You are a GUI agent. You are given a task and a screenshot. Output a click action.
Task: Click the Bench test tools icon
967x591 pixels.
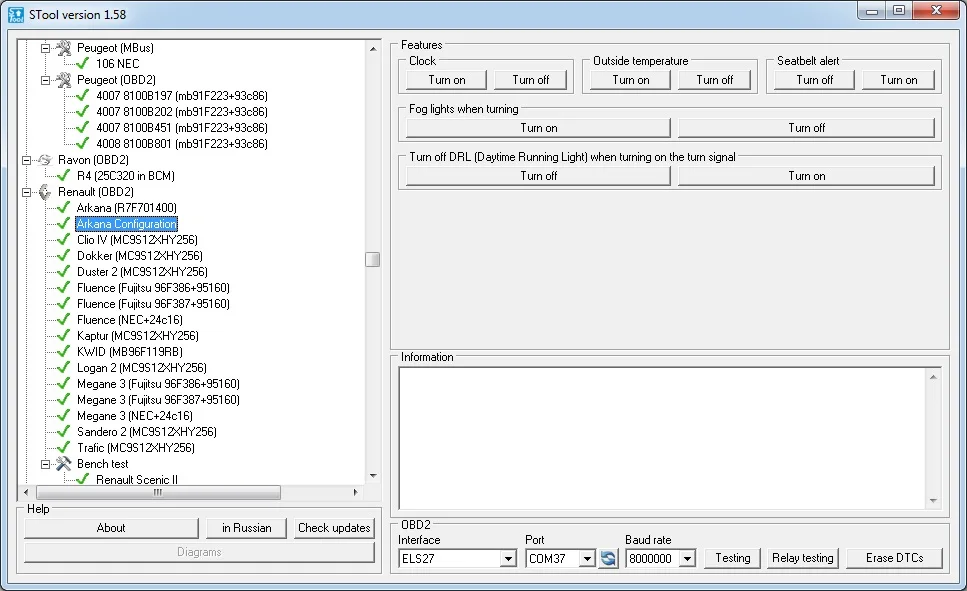(x=64, y=463)
